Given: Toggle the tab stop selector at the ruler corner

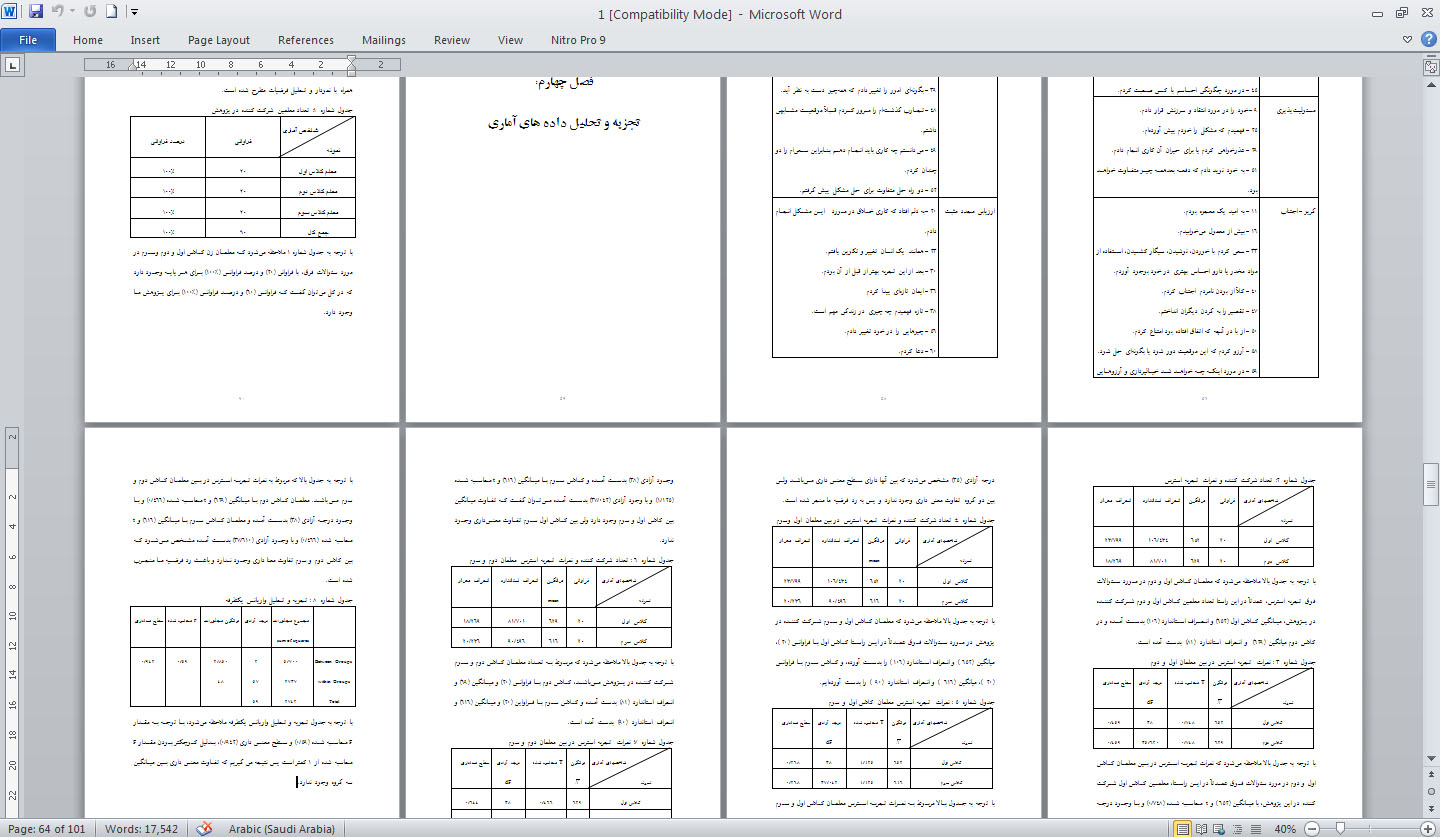Looking at the screenshot, I should click(x=13, y=66).
